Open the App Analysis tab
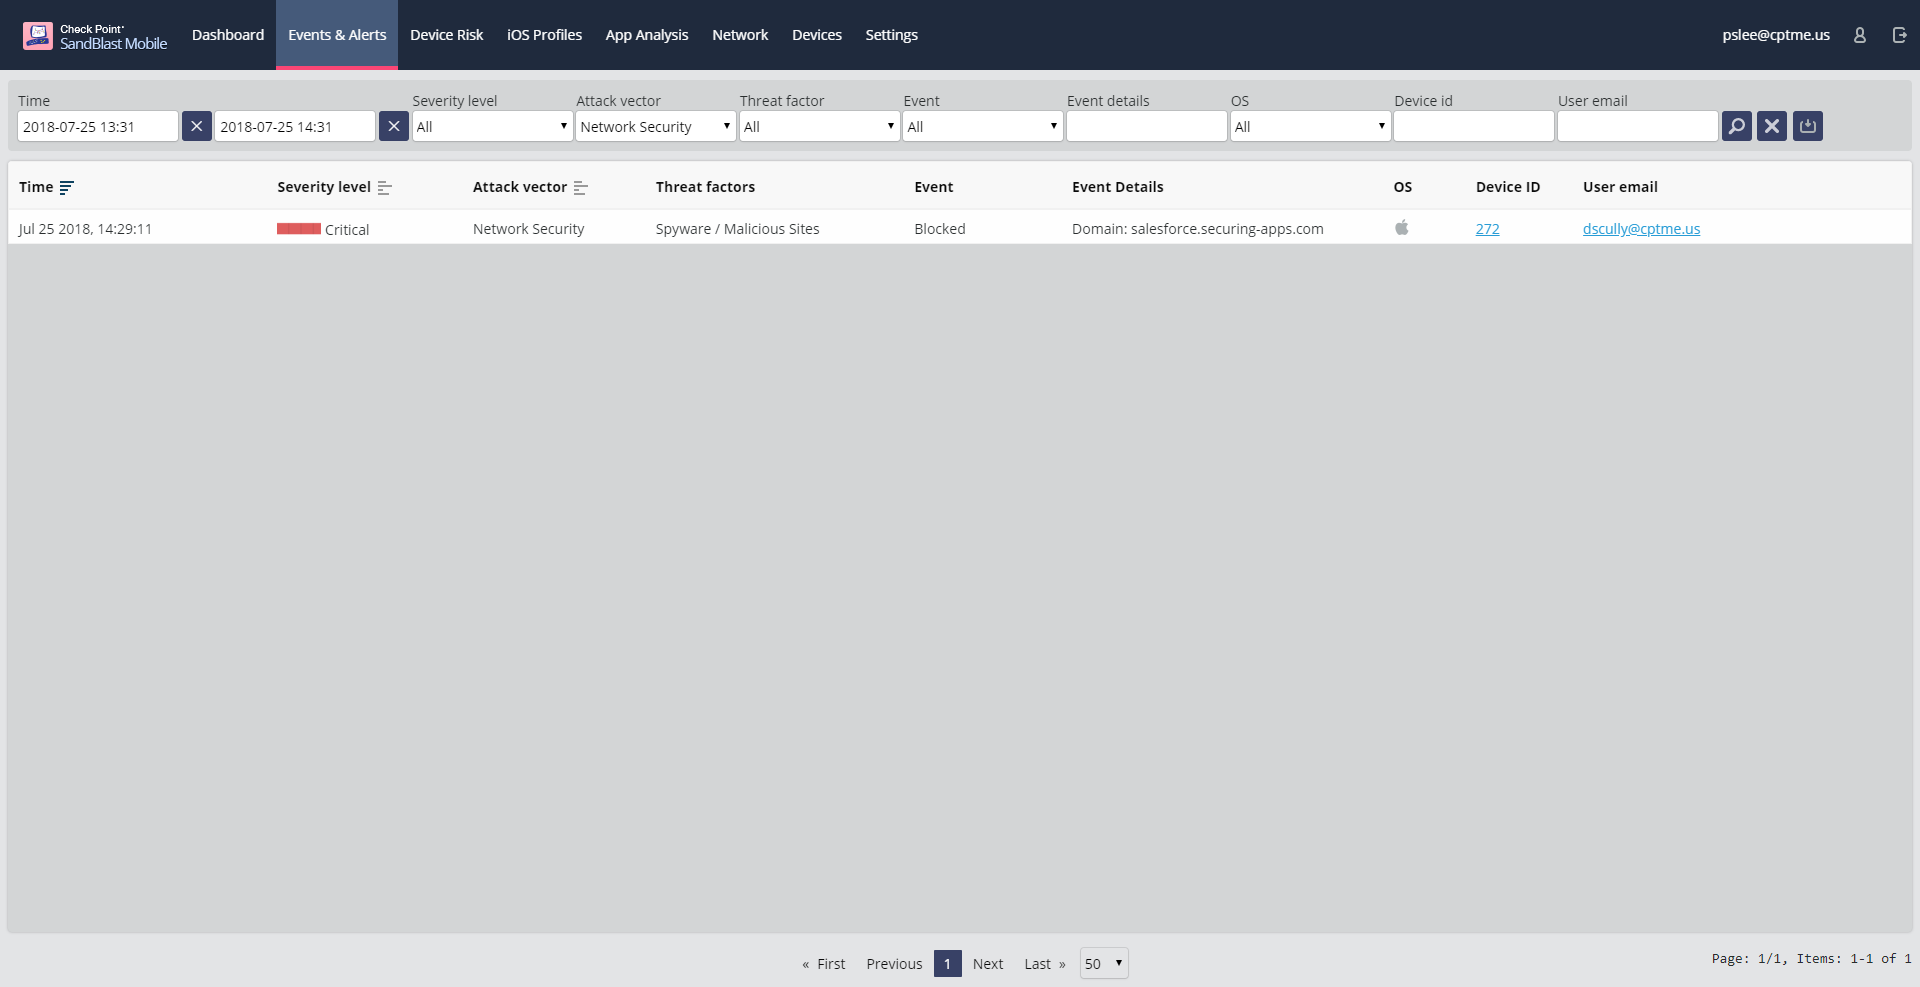The image size is (1920, 987). click(x=647, y=35)
